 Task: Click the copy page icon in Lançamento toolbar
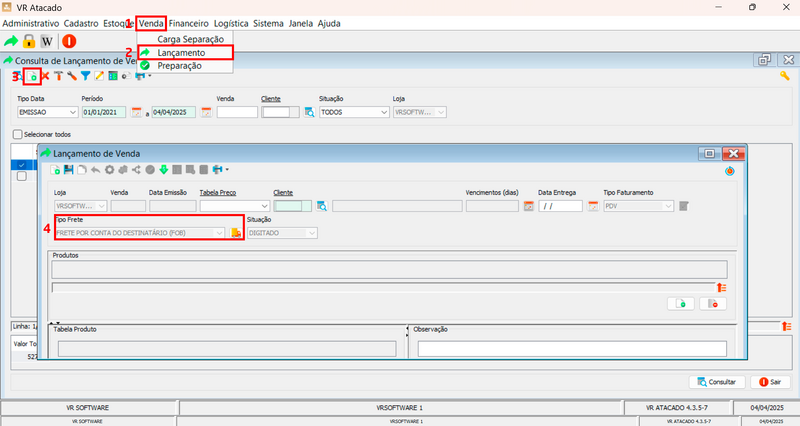click(x=82, y=170)
